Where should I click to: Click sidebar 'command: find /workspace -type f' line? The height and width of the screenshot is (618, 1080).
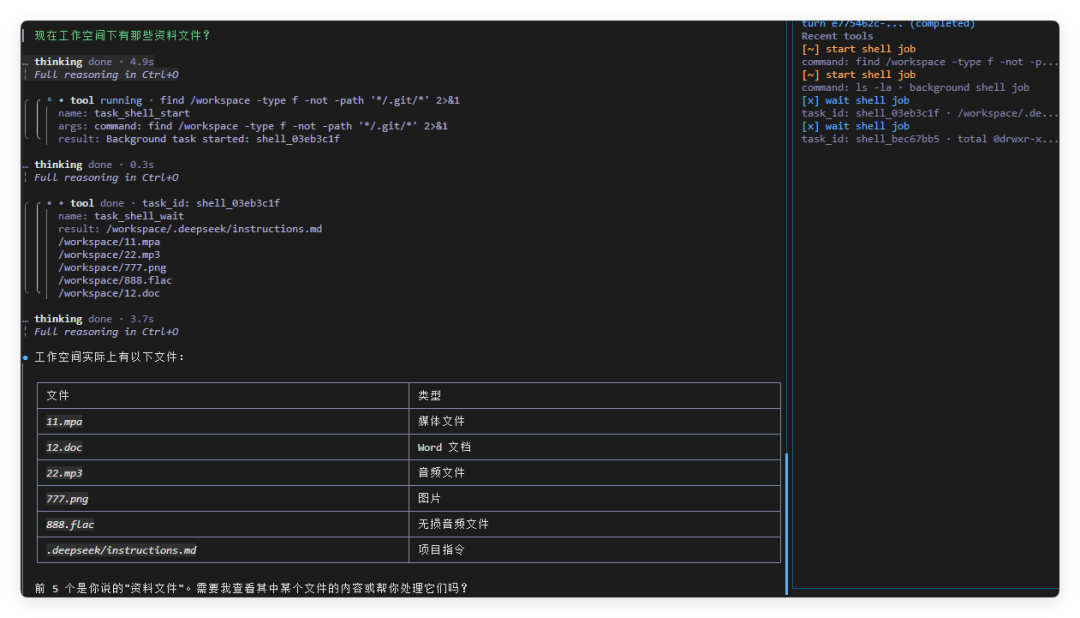[x=929, y=62]
